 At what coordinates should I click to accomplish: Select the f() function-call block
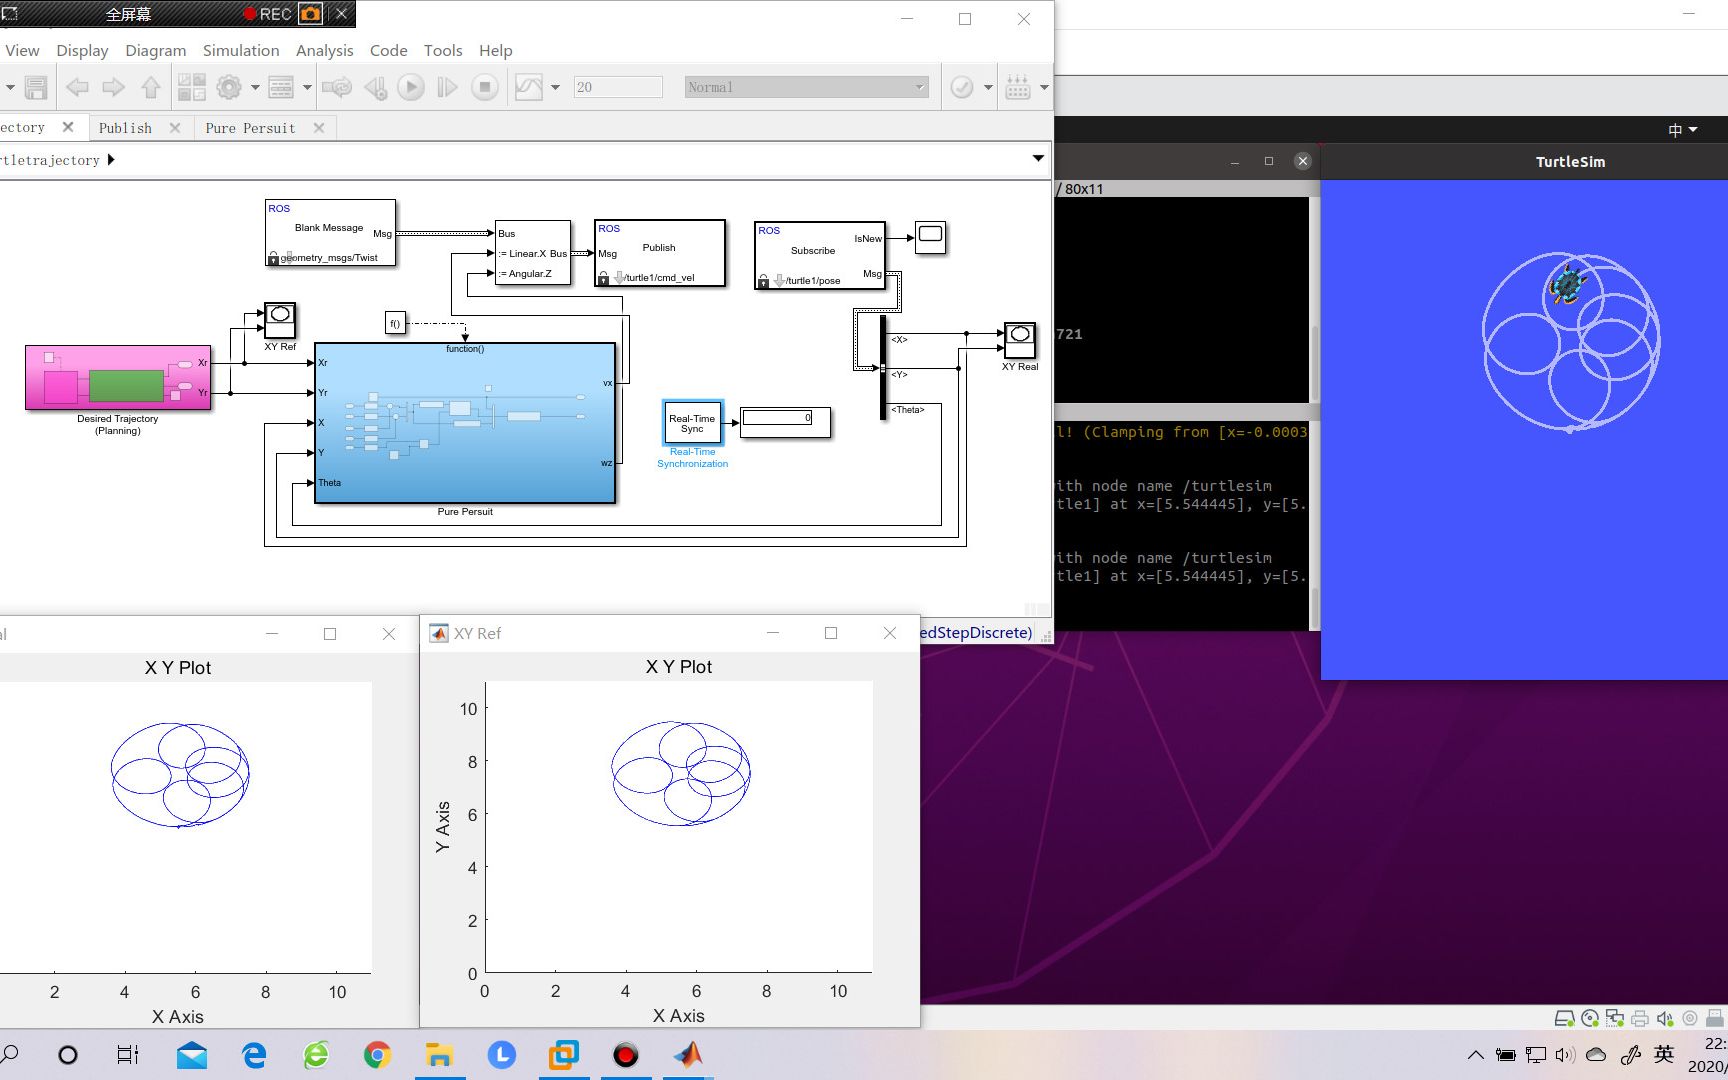coord(395,323)
